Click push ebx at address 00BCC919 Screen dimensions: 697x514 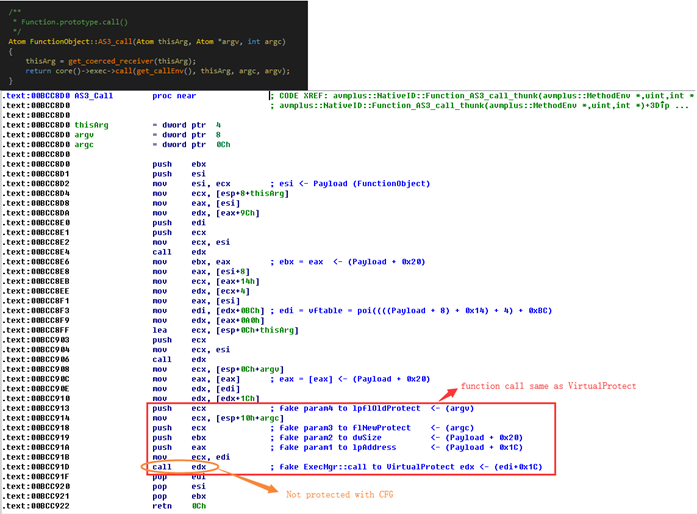(x=179, y=438)
